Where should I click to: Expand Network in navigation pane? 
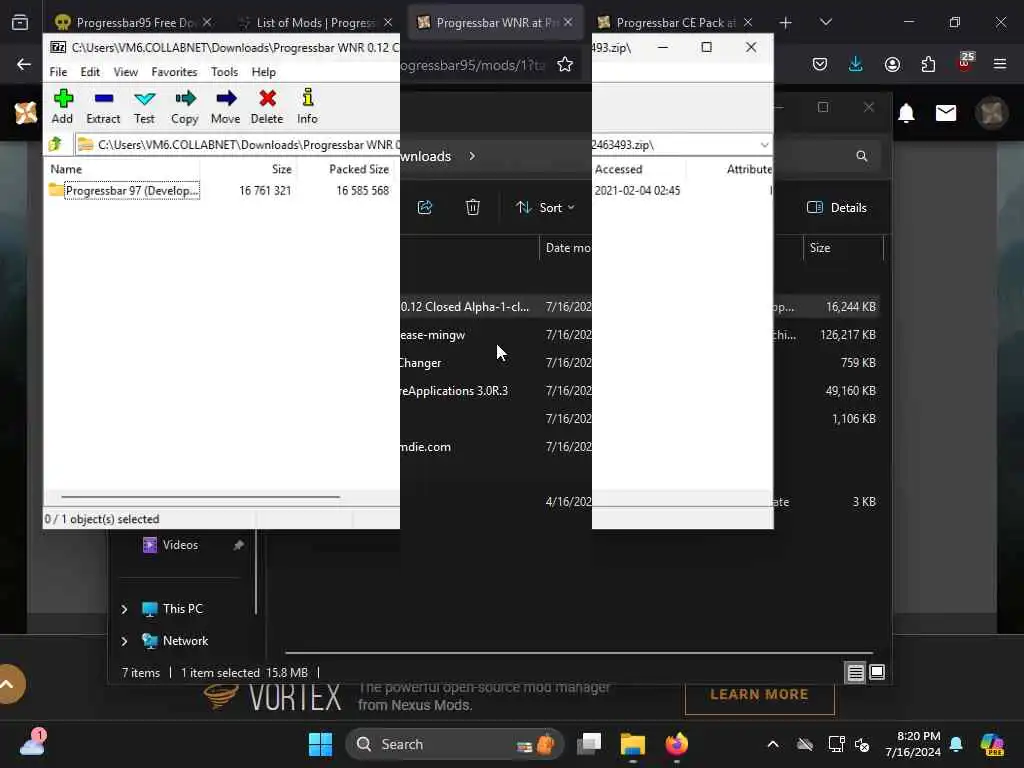124,641
